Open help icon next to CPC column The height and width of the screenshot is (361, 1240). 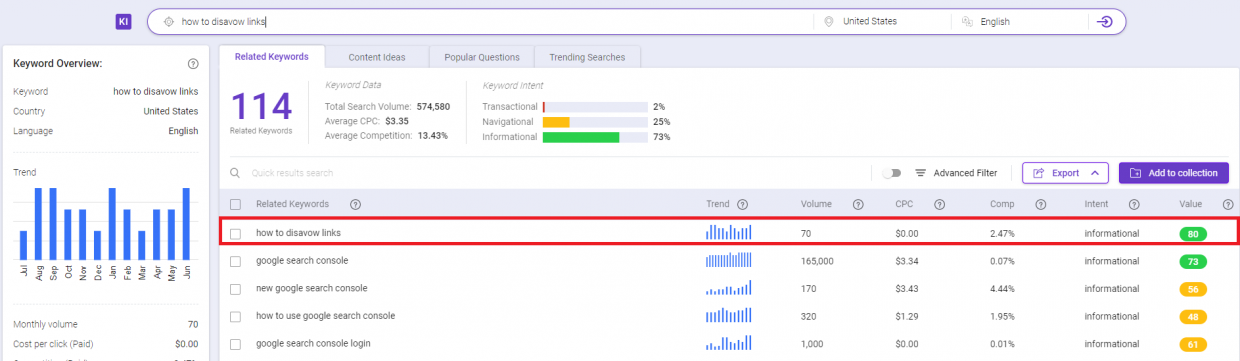click(x=939, y=204)
